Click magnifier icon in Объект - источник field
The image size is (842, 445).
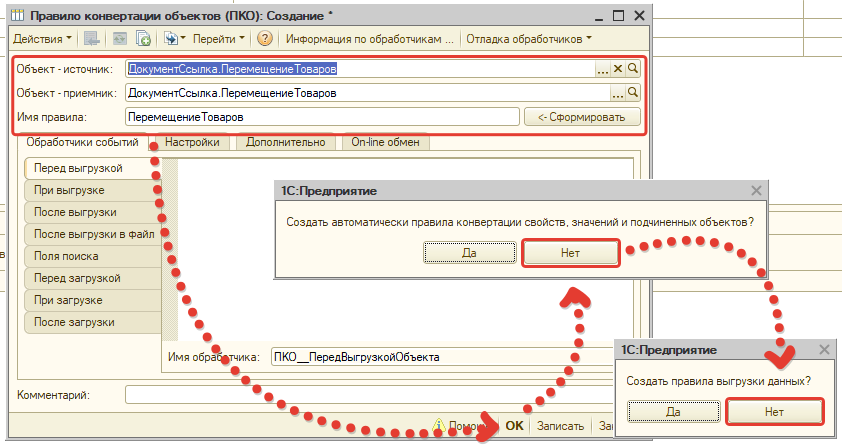coord(633,69)
